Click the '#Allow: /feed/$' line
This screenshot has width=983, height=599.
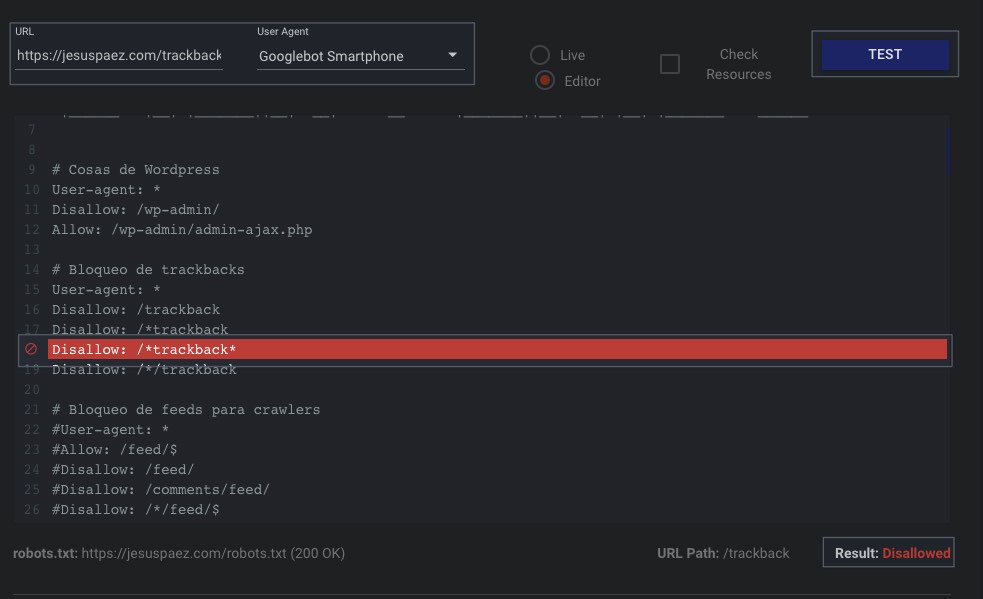click(x=114, y=450)
